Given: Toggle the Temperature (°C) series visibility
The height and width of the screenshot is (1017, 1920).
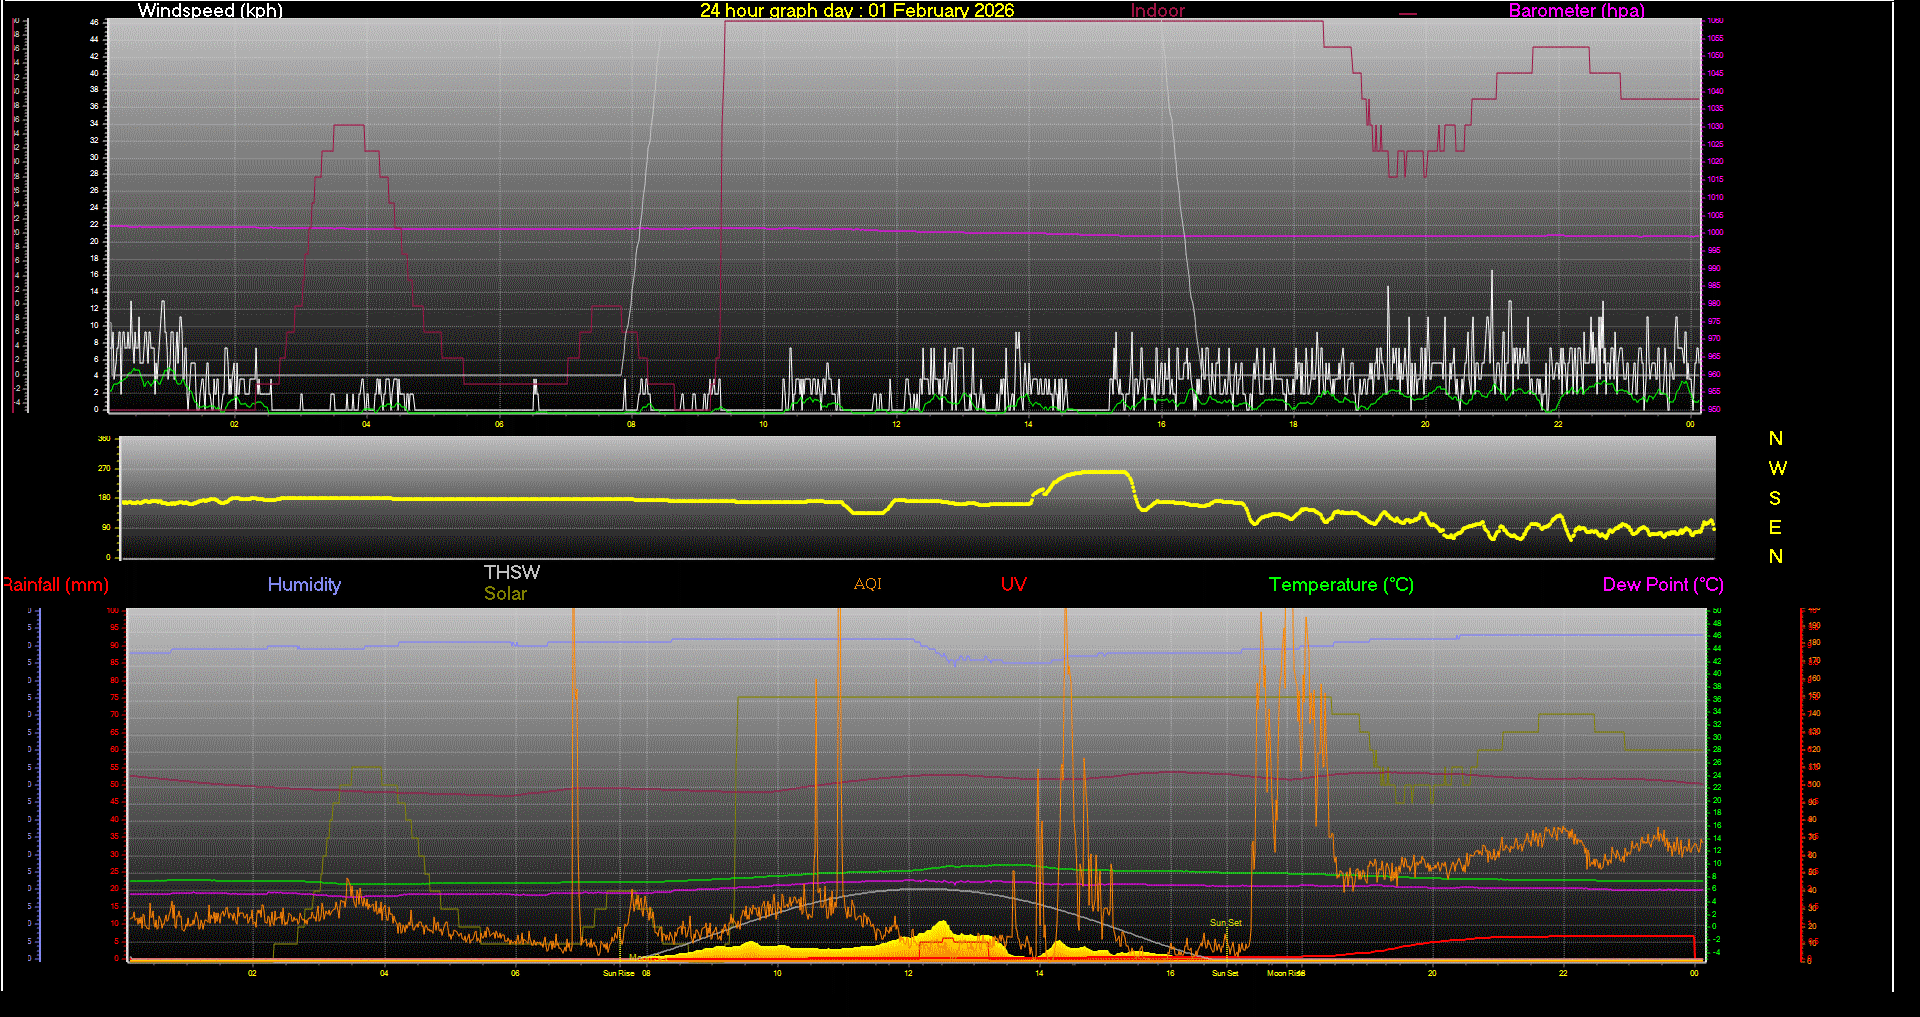Looking at the screenshot, I should (x=1341, y=585).
